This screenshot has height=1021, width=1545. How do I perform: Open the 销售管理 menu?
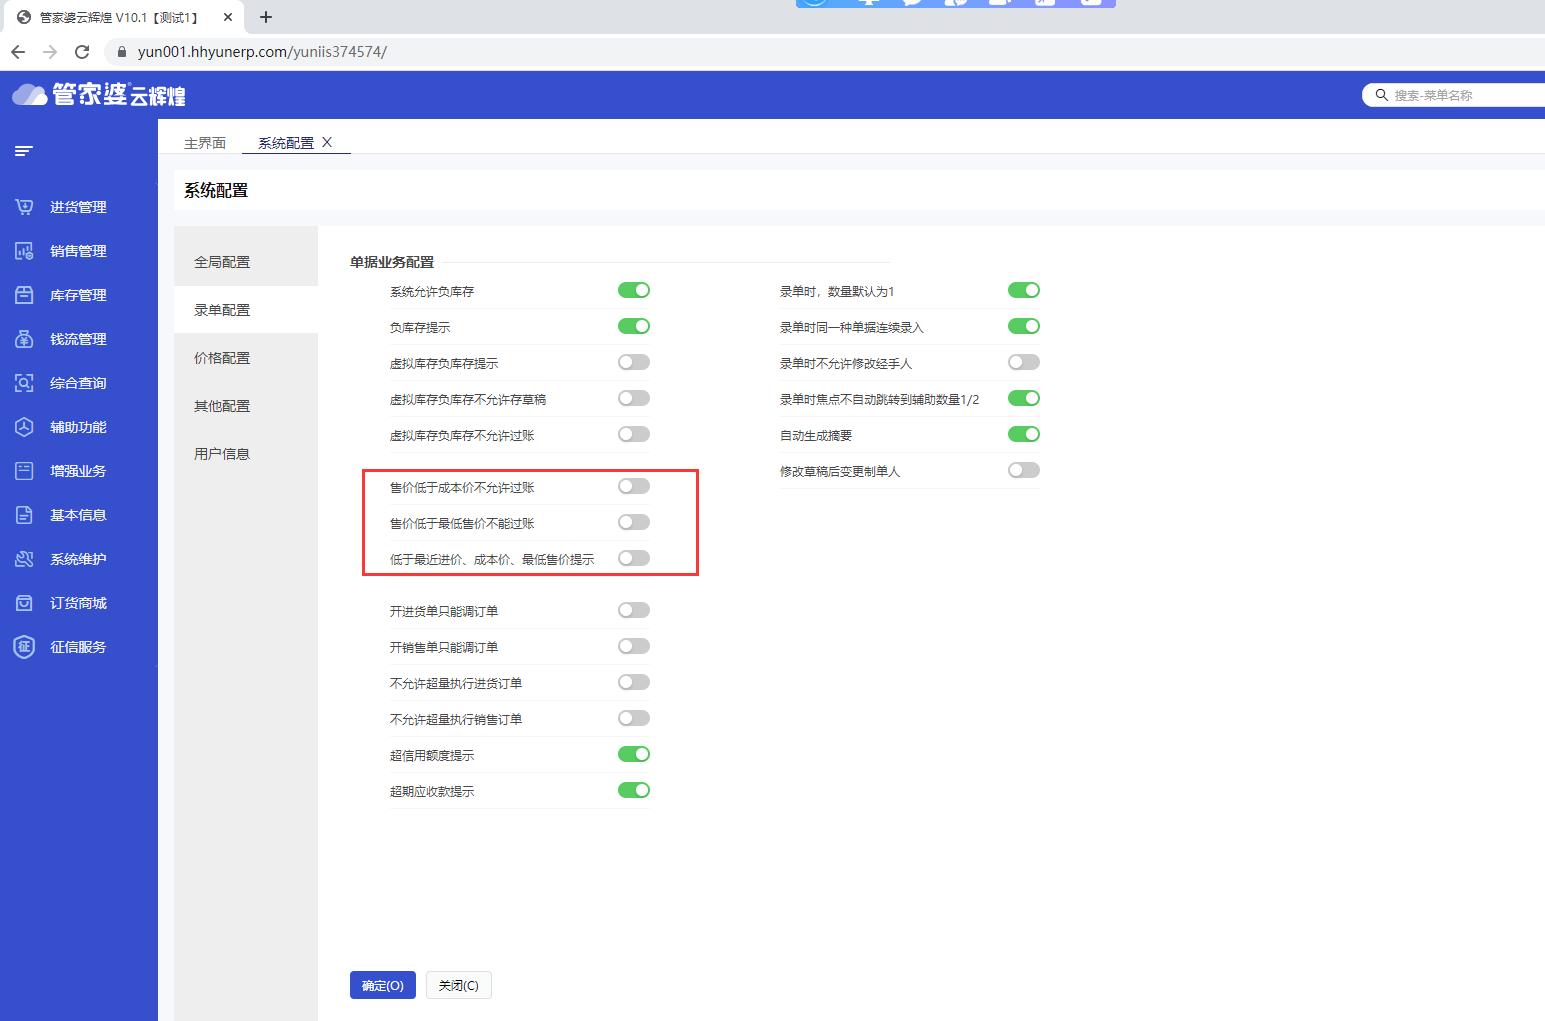tap(78, 251)
